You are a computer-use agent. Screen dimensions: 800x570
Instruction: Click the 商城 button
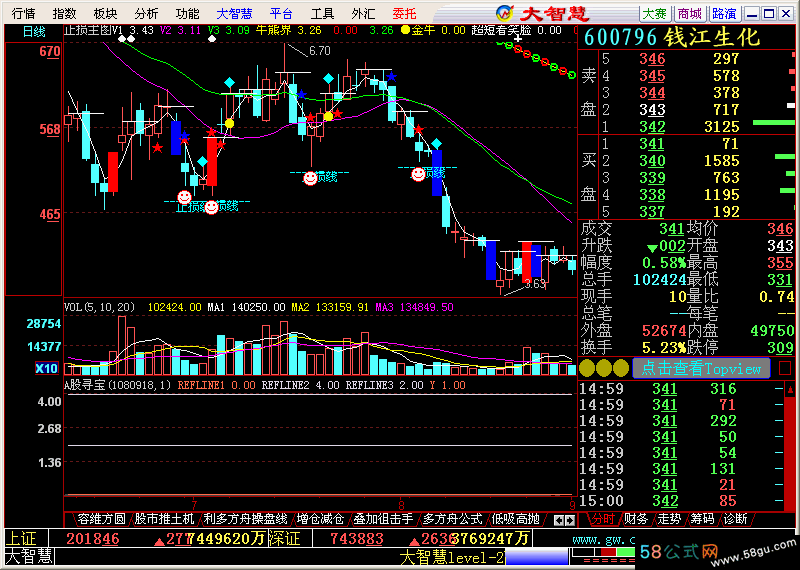coord(690,14)
